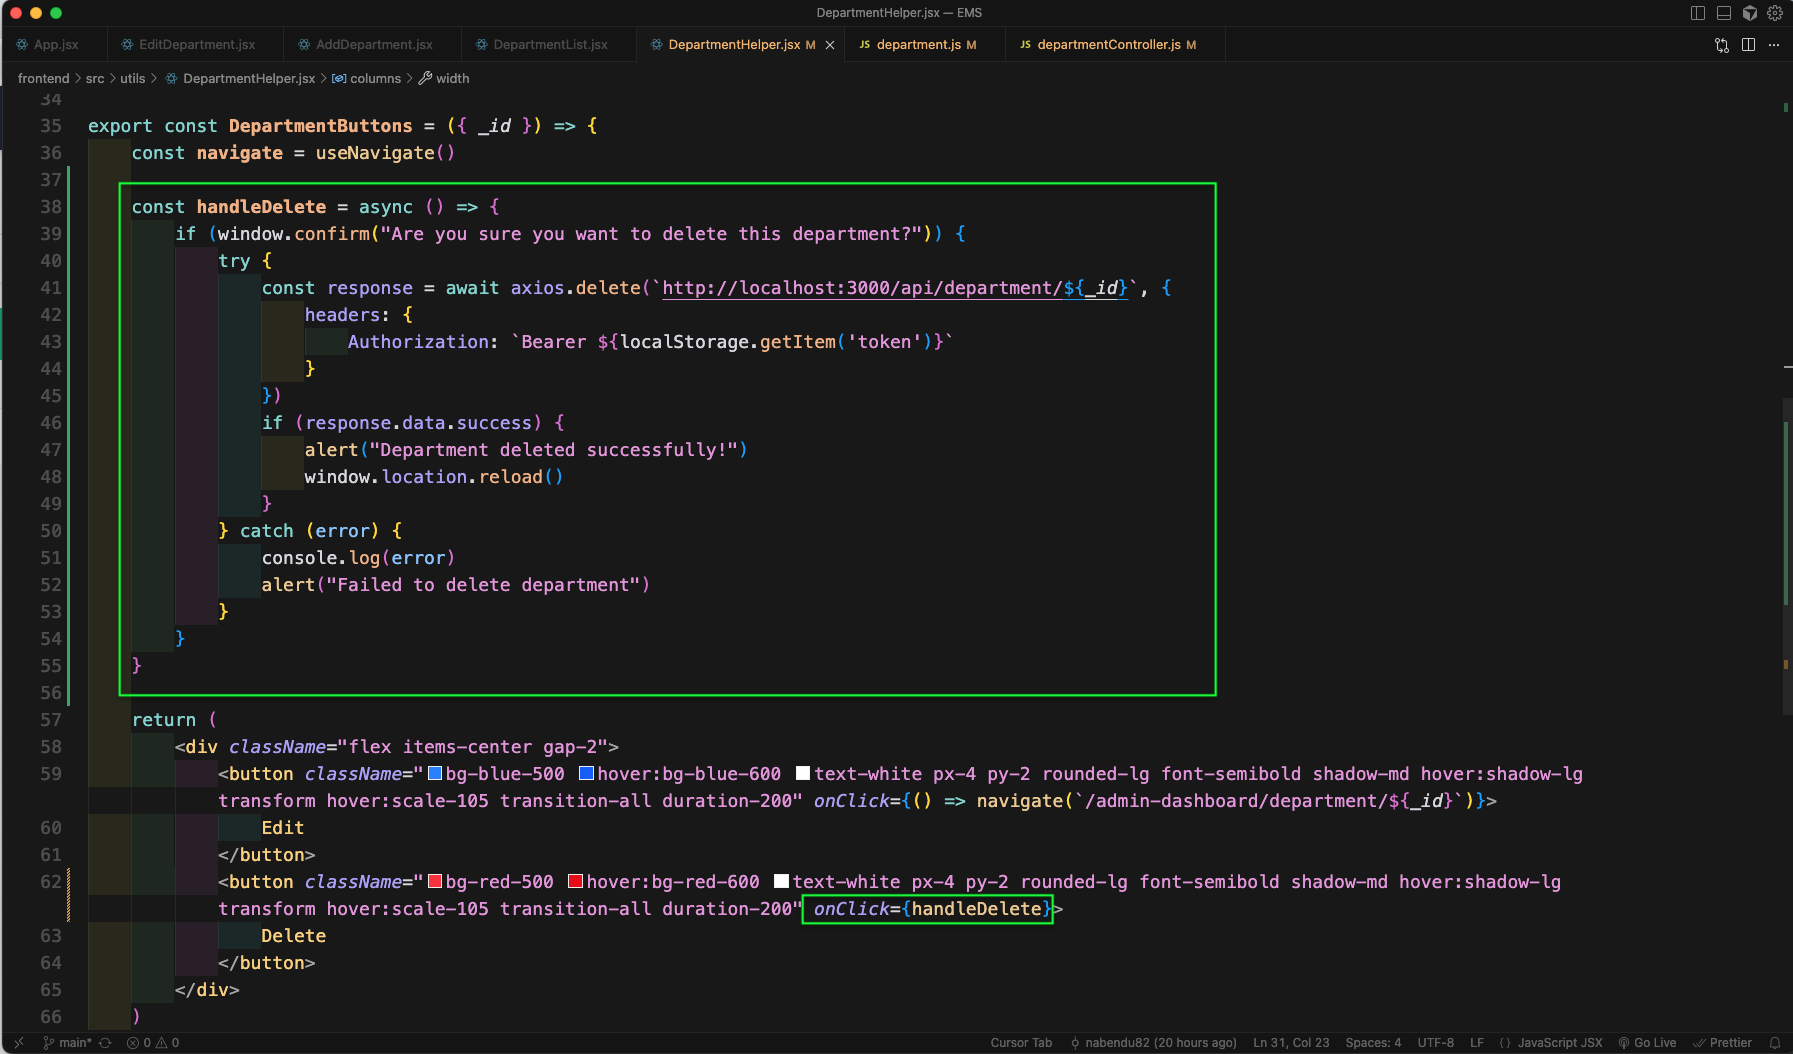
Task: Change indentation via Spaces: 4
Action: click(x=1373, y=1043)
